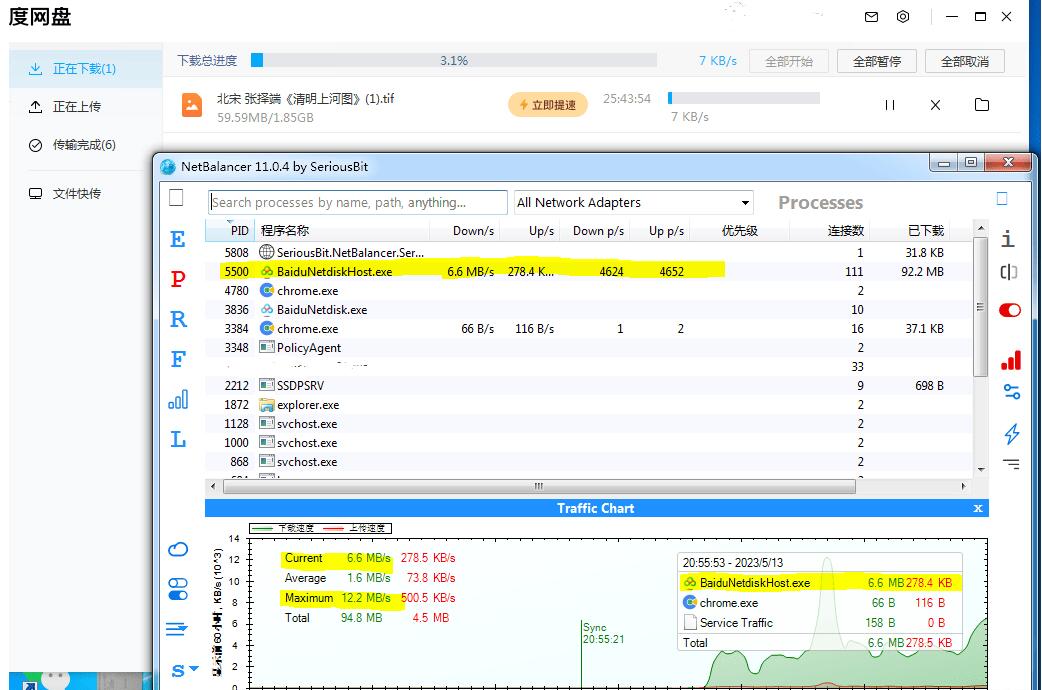Sort processes by the PID column header
Viewport: 1042px width, 690px height.
[x=228, y=231]
